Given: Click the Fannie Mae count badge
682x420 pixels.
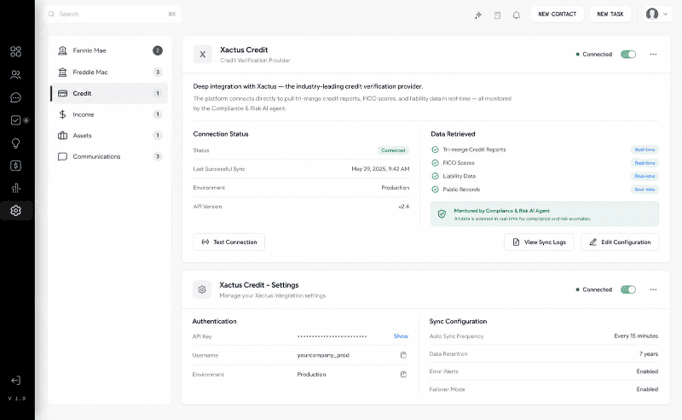Looking at the screenshot, I should [157, 50].
